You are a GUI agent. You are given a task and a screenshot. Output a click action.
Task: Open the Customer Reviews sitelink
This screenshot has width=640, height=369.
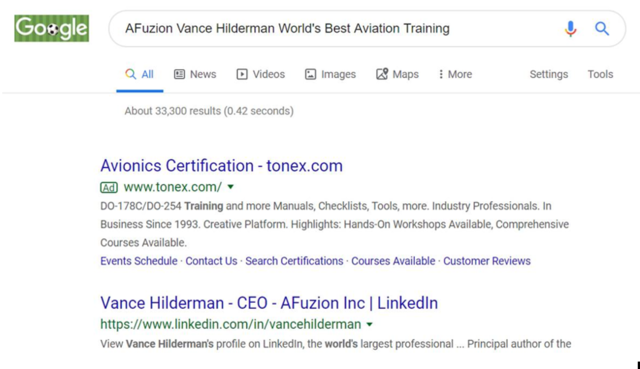[487, 261]
